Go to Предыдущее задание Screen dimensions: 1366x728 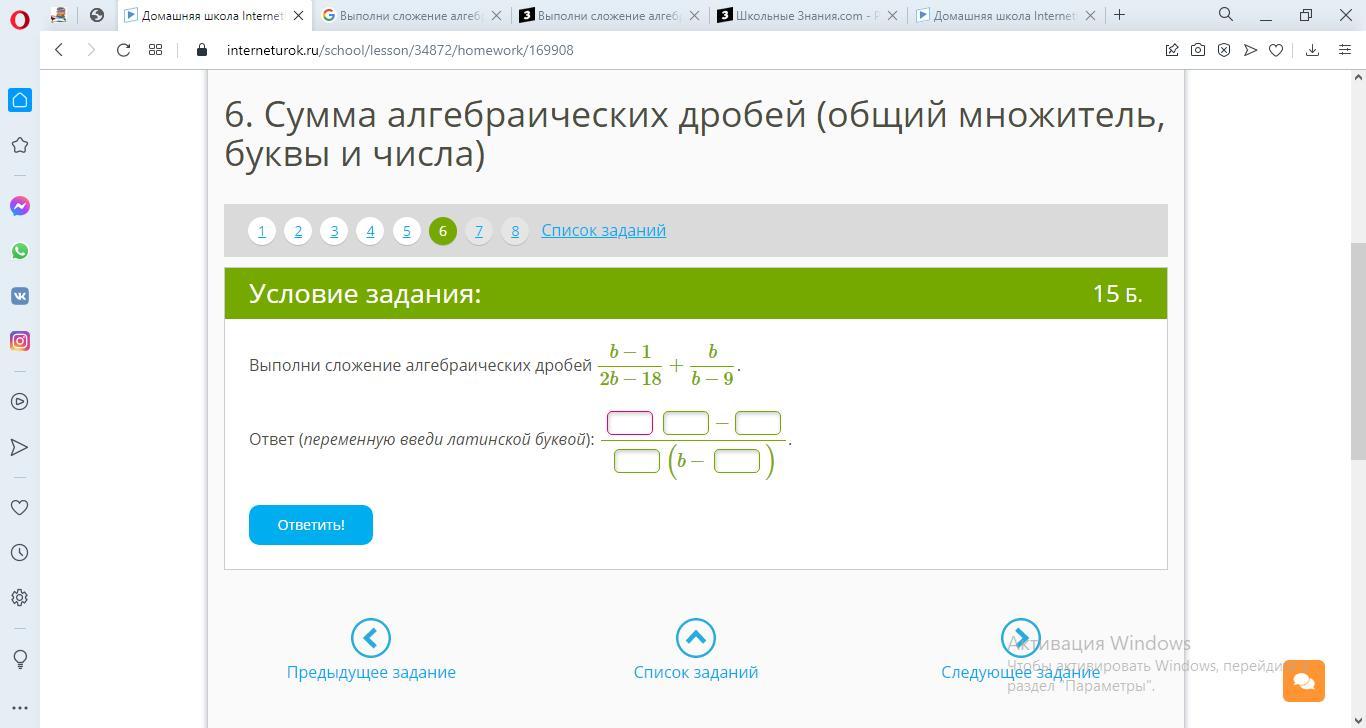371,651
